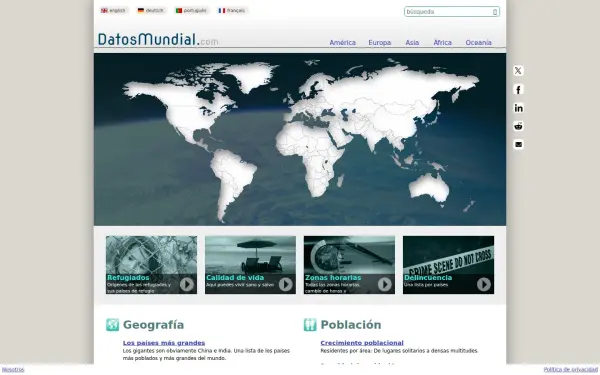
Task: Share page on X (Twitter) icon
Action: point(518,71)
